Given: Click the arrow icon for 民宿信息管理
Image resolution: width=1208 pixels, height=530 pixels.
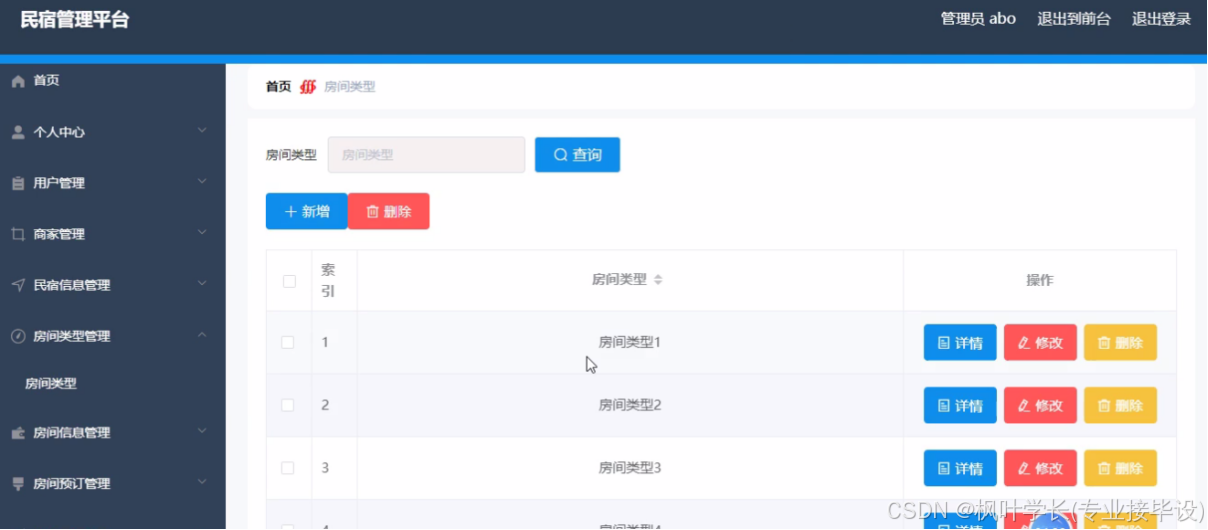Looking at the screenshot, I should coord(18,285).
